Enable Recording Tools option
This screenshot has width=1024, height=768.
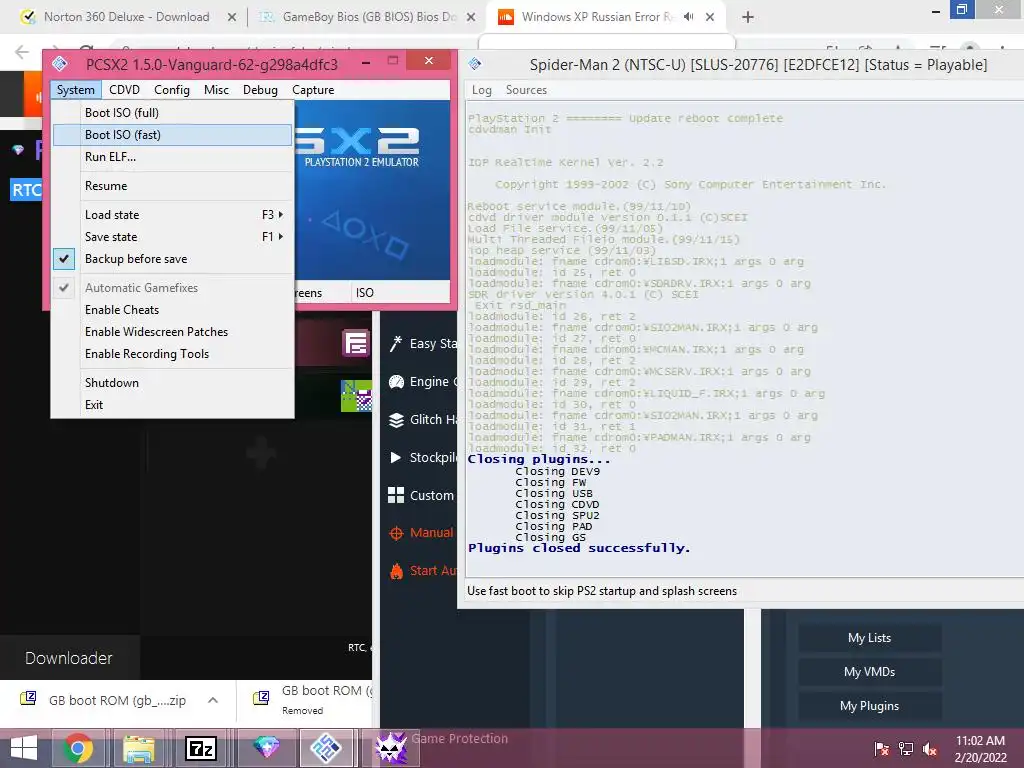[x=172, y=354]
